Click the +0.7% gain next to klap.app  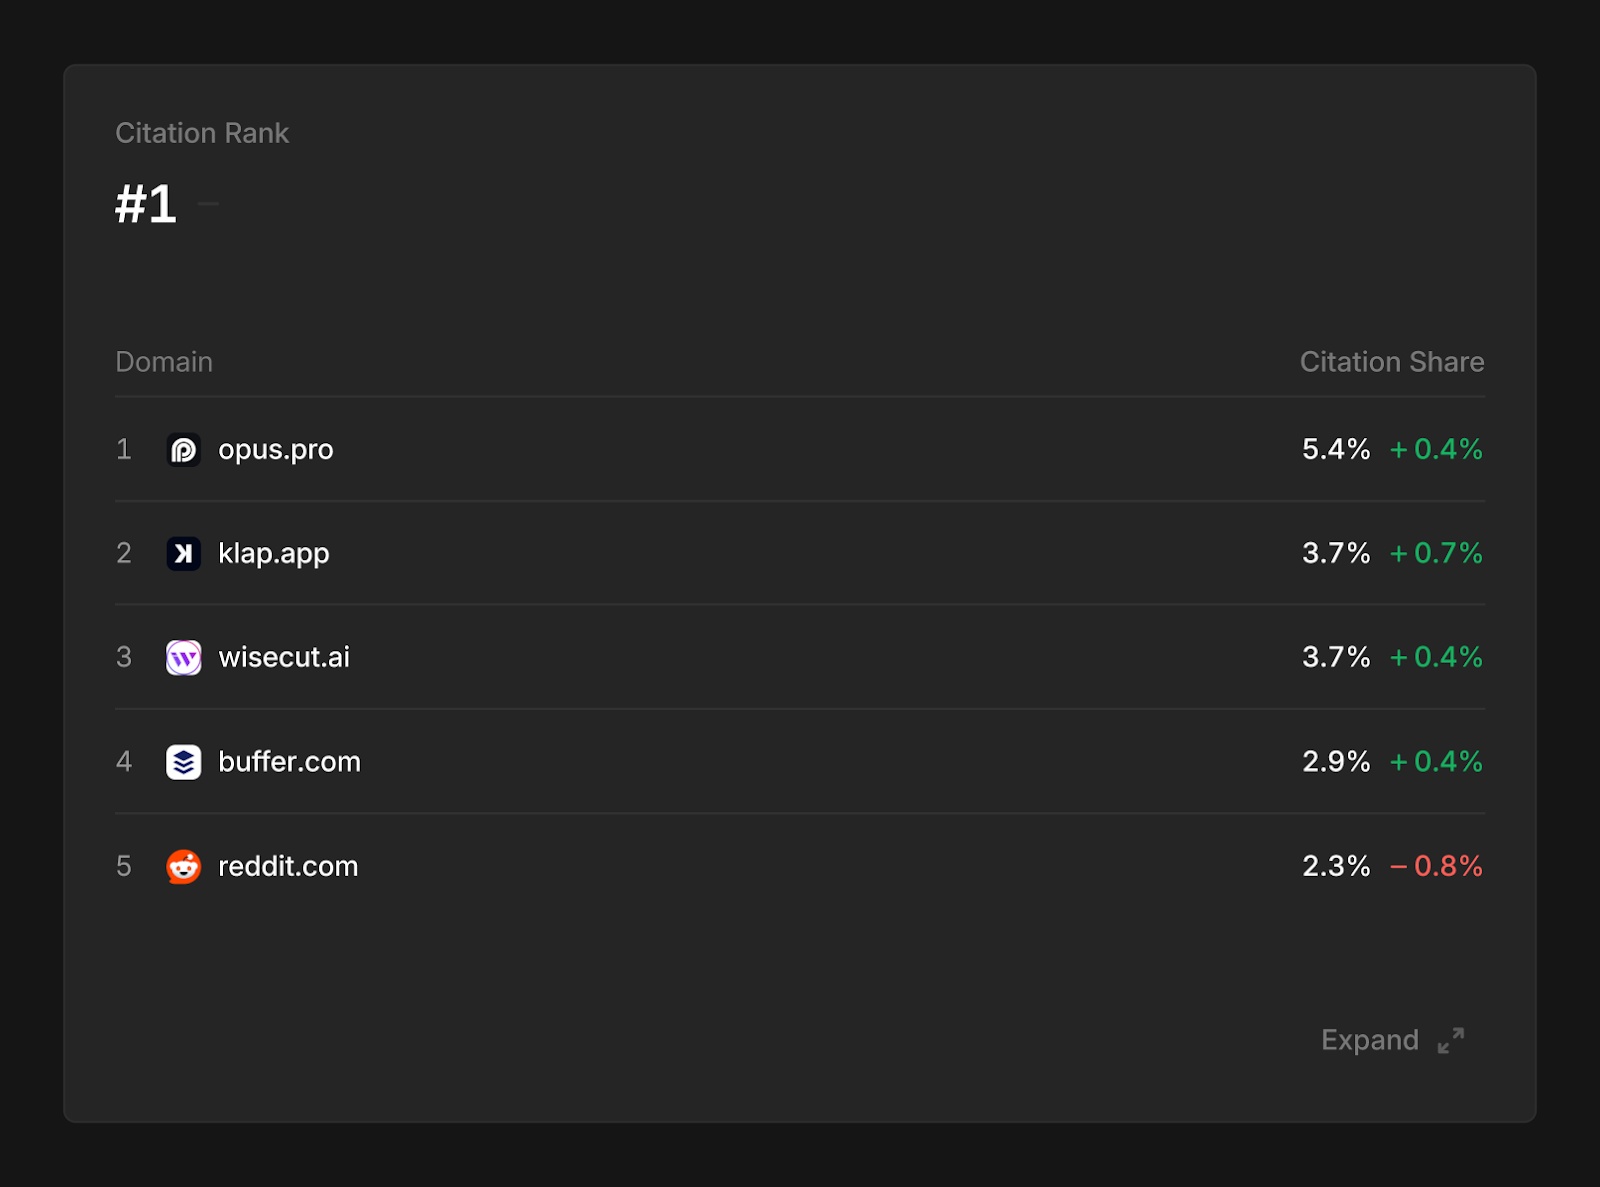pos(1435,553)
